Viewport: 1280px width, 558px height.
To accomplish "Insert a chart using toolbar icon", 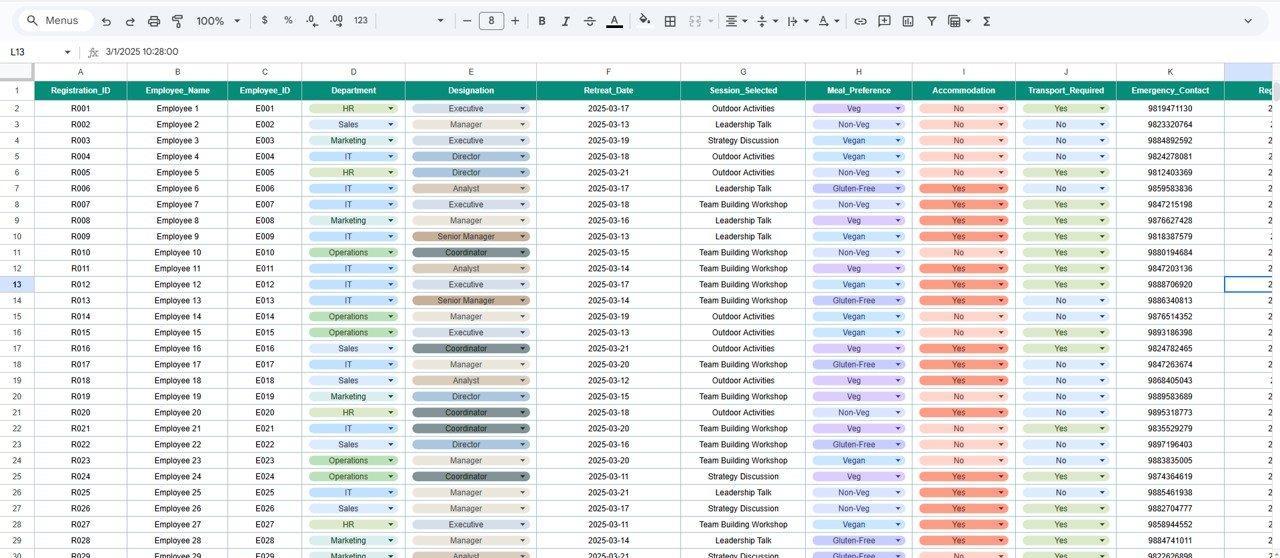I will pyautogui.click(x=908, y=21).
